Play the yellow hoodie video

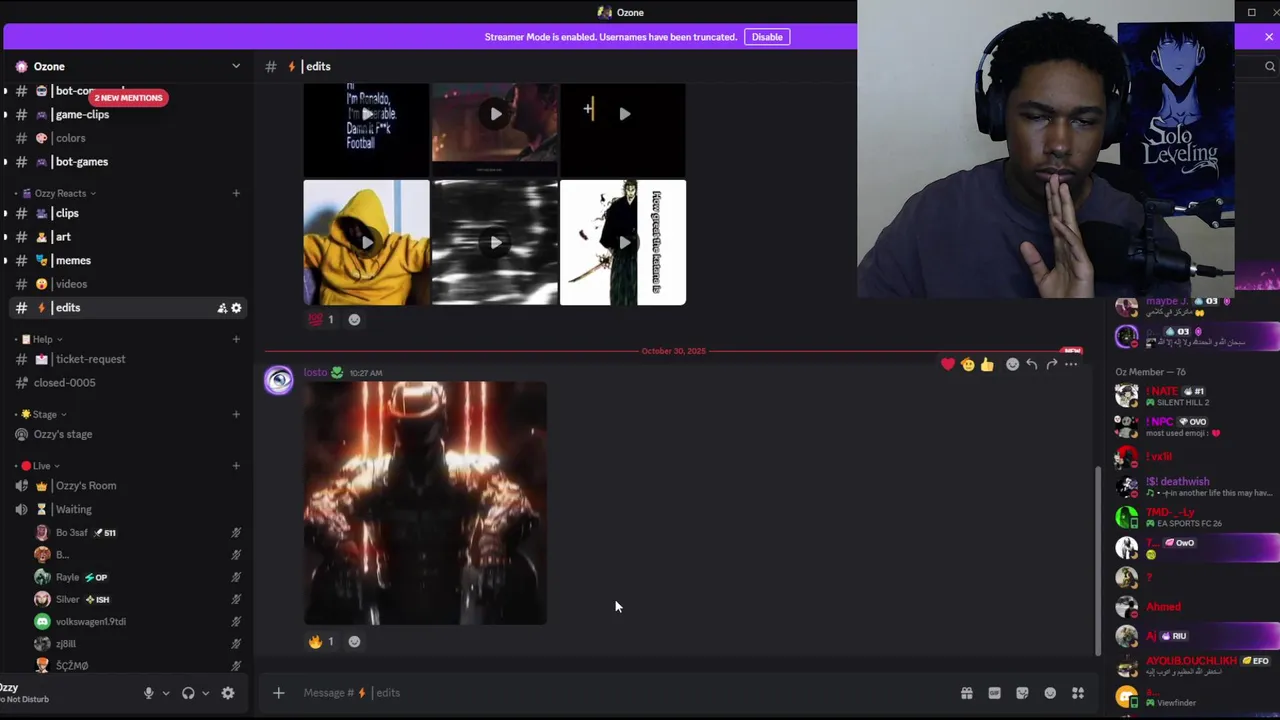pos(367,242)
